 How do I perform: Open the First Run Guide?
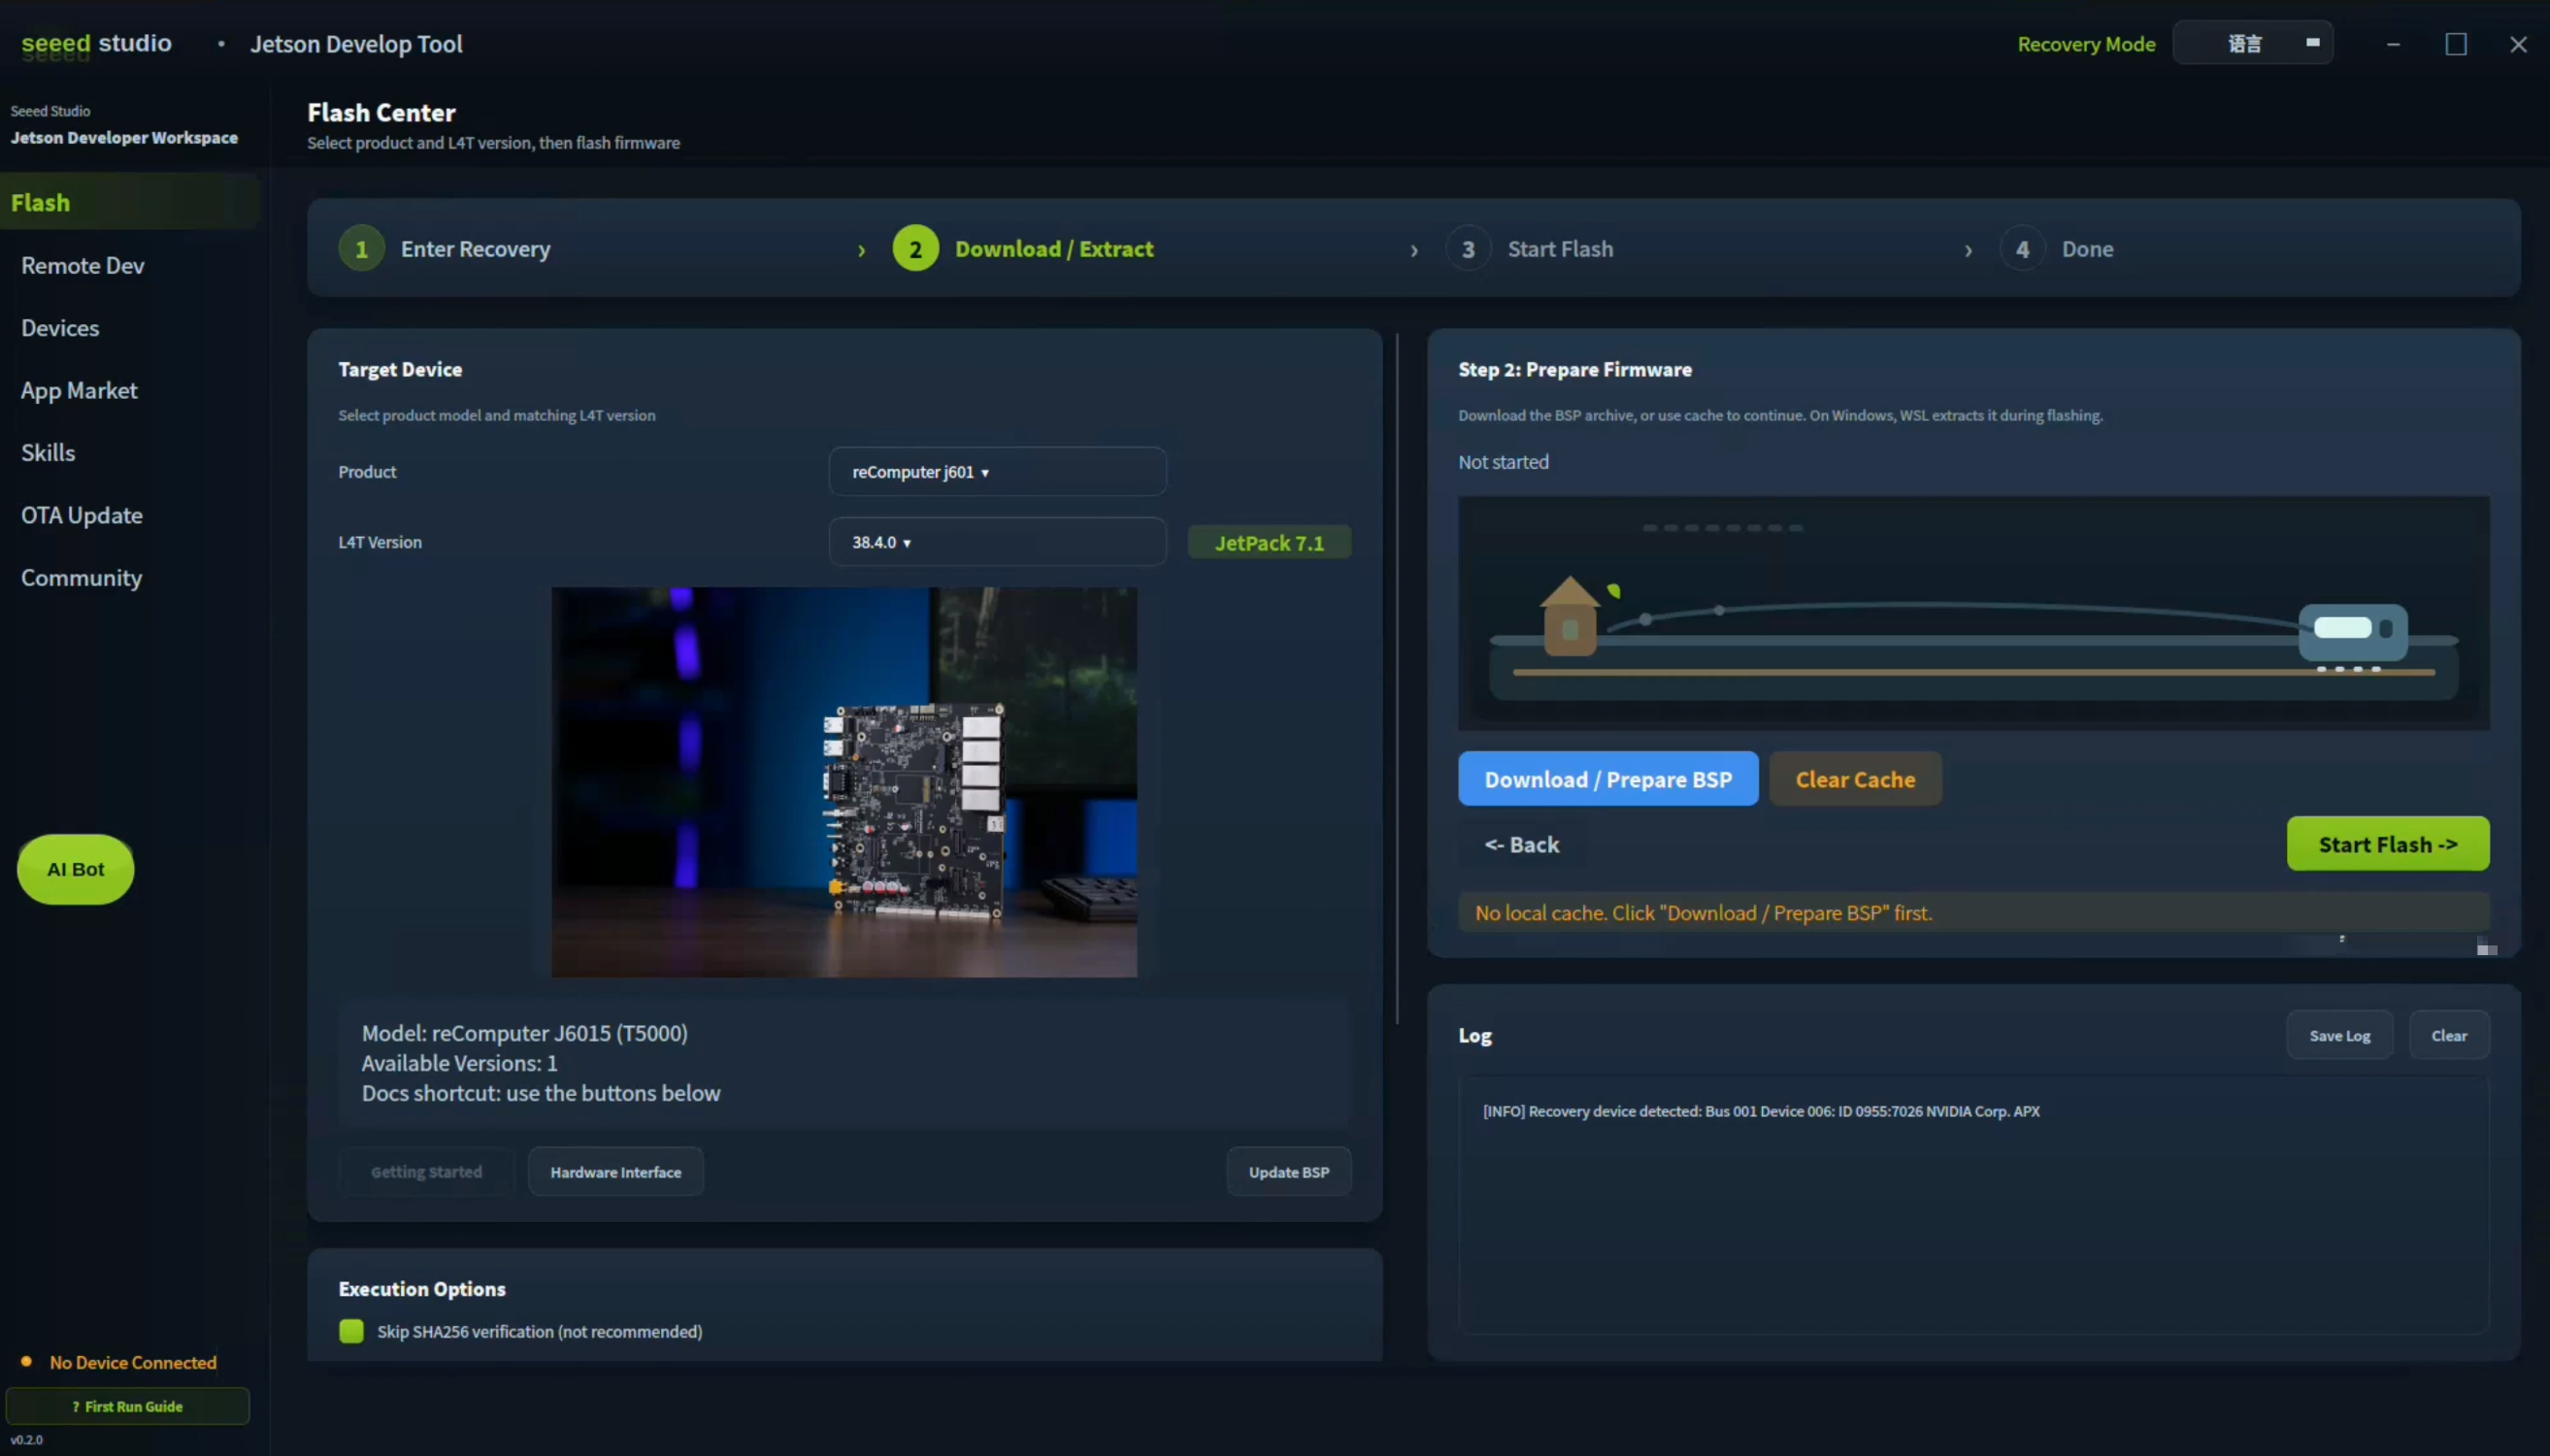127,1406
